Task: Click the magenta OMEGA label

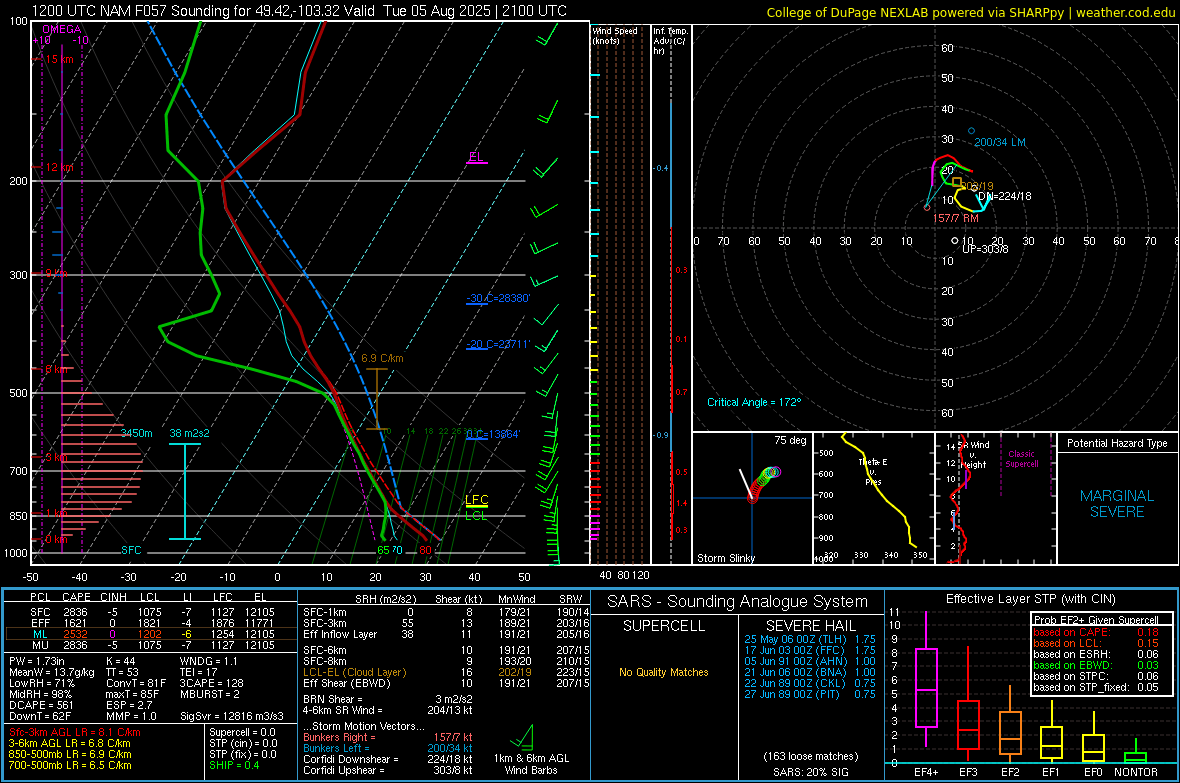Action: coord(62,29)
